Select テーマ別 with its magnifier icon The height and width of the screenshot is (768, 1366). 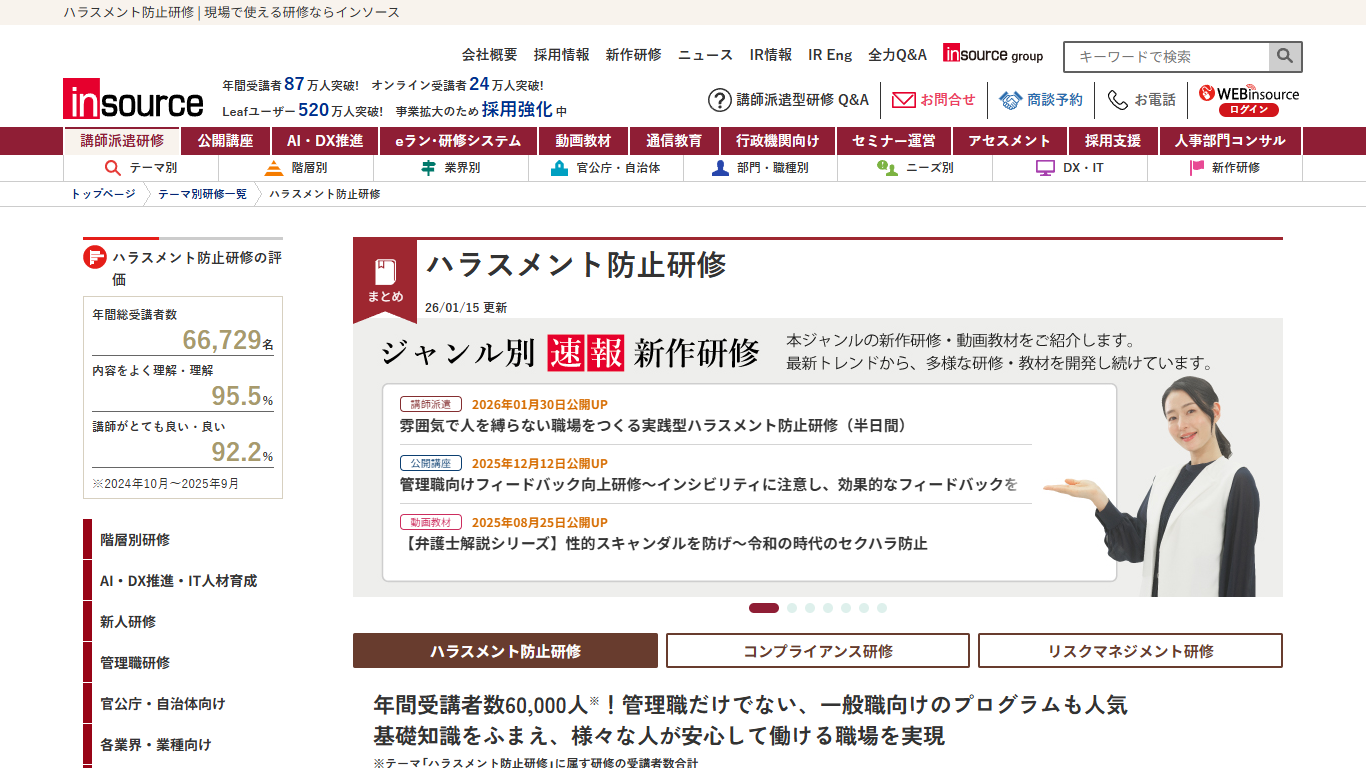coord(111,167)
